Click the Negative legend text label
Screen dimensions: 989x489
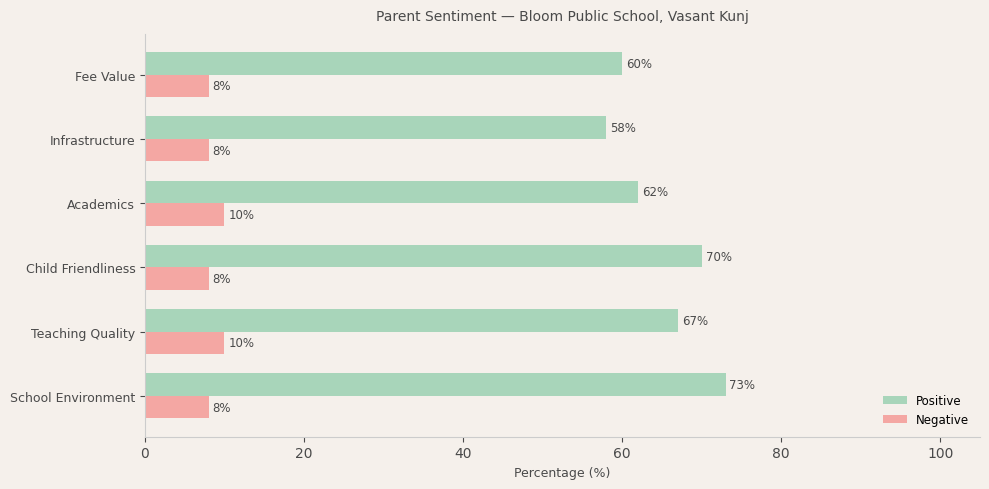(942, 420)
